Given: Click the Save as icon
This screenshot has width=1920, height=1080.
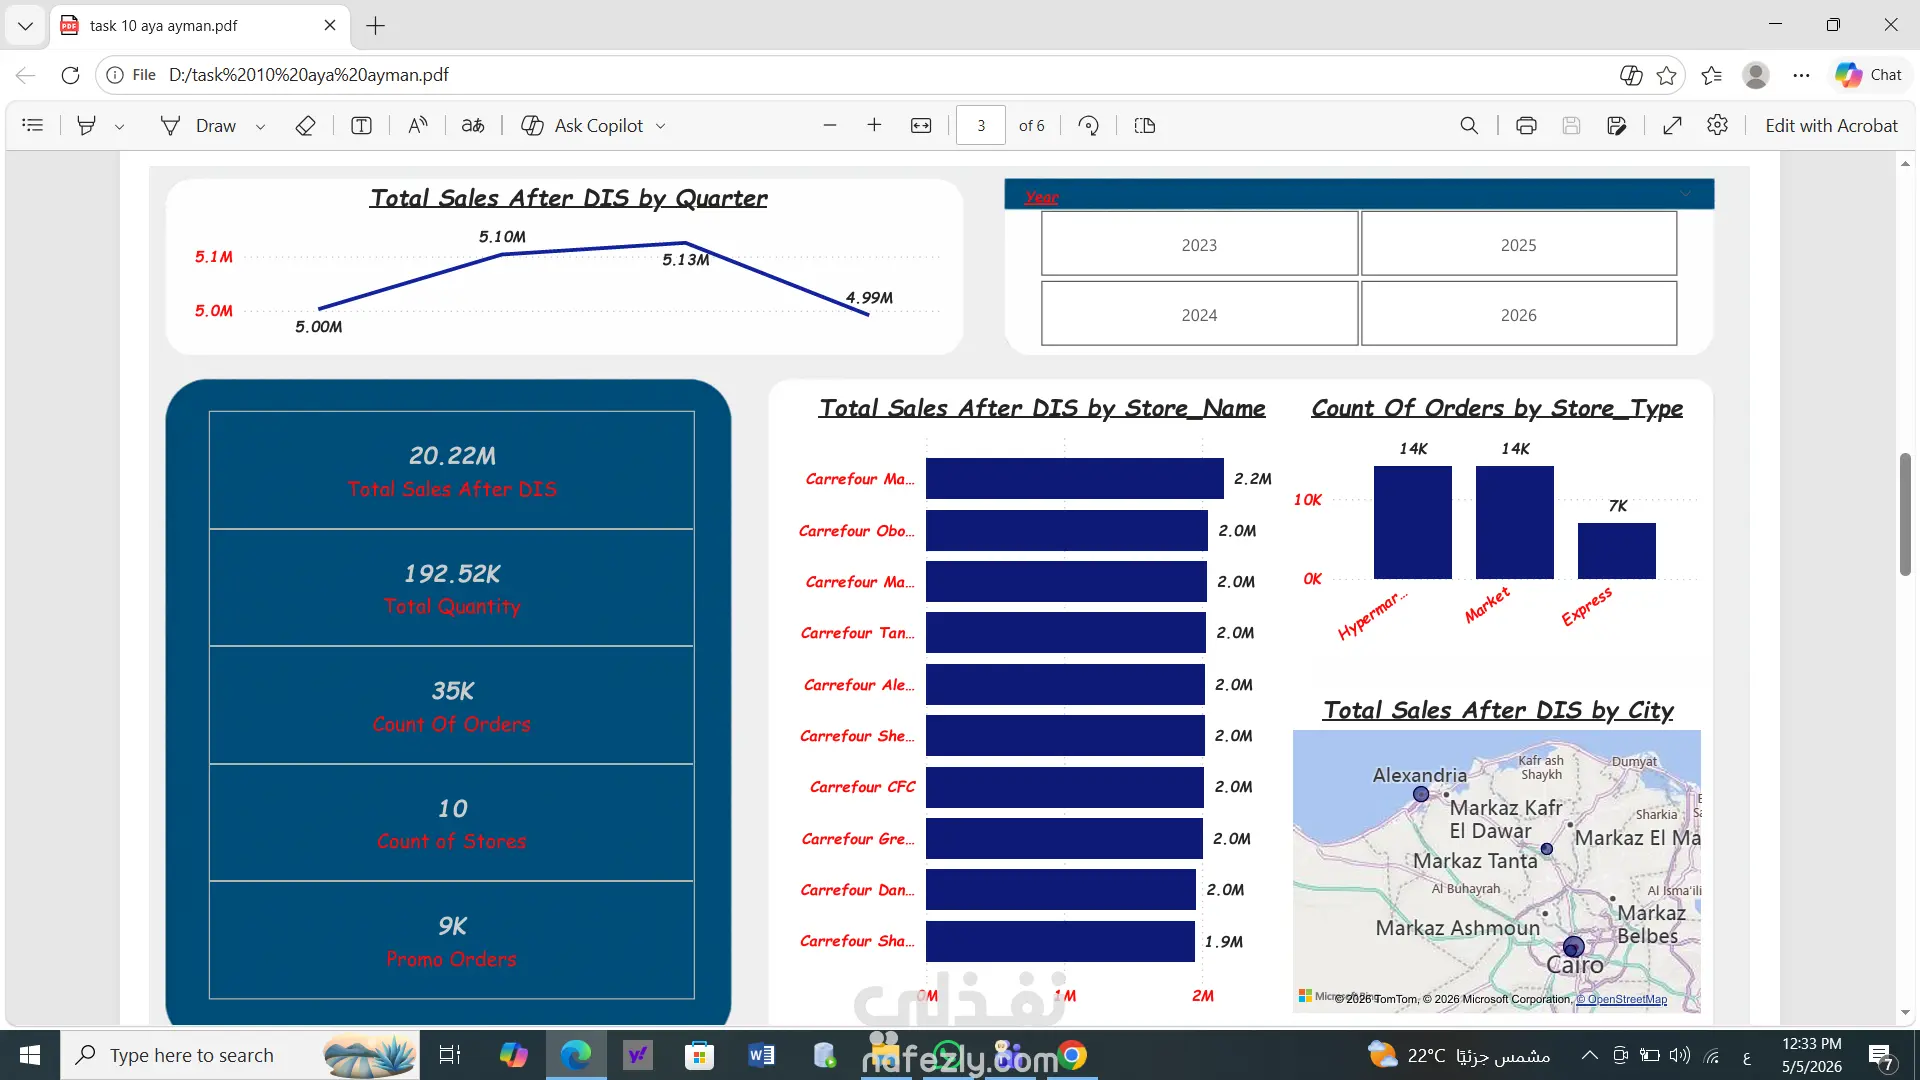Looking at the screenshot, I should pyautogui.click(x=1616, y=125).
